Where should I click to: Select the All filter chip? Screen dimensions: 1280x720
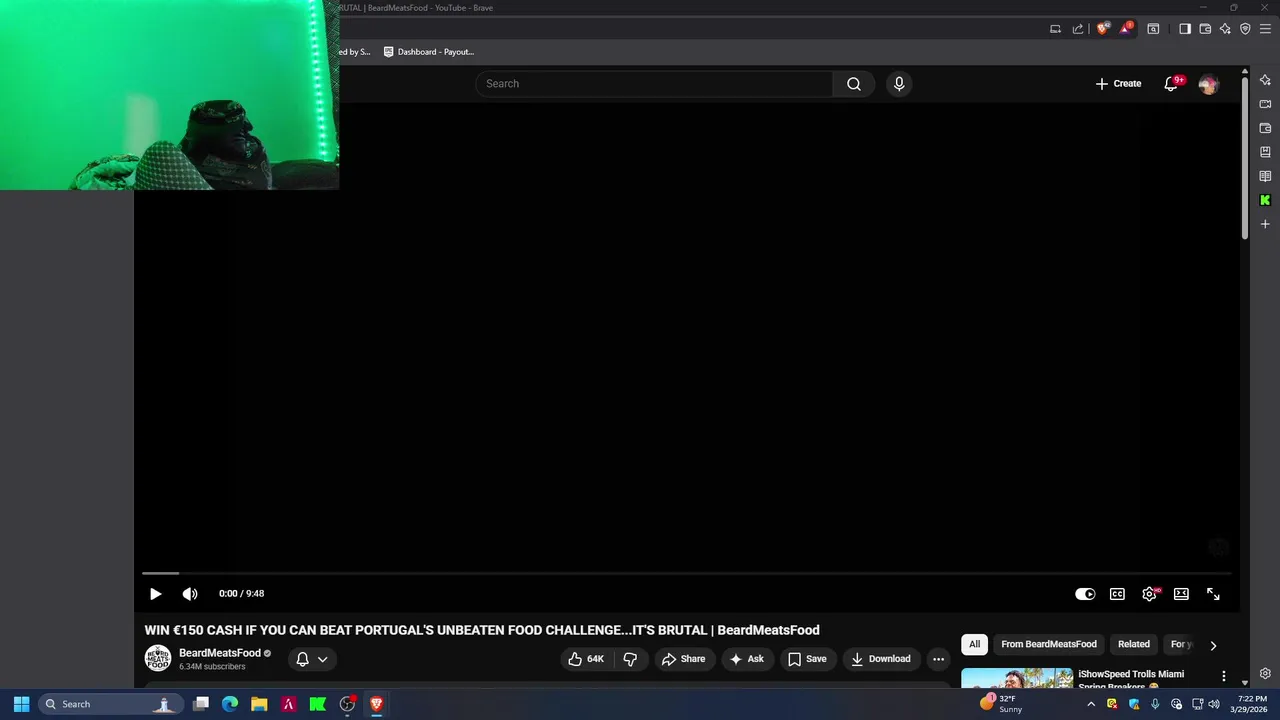pos(974,644)
